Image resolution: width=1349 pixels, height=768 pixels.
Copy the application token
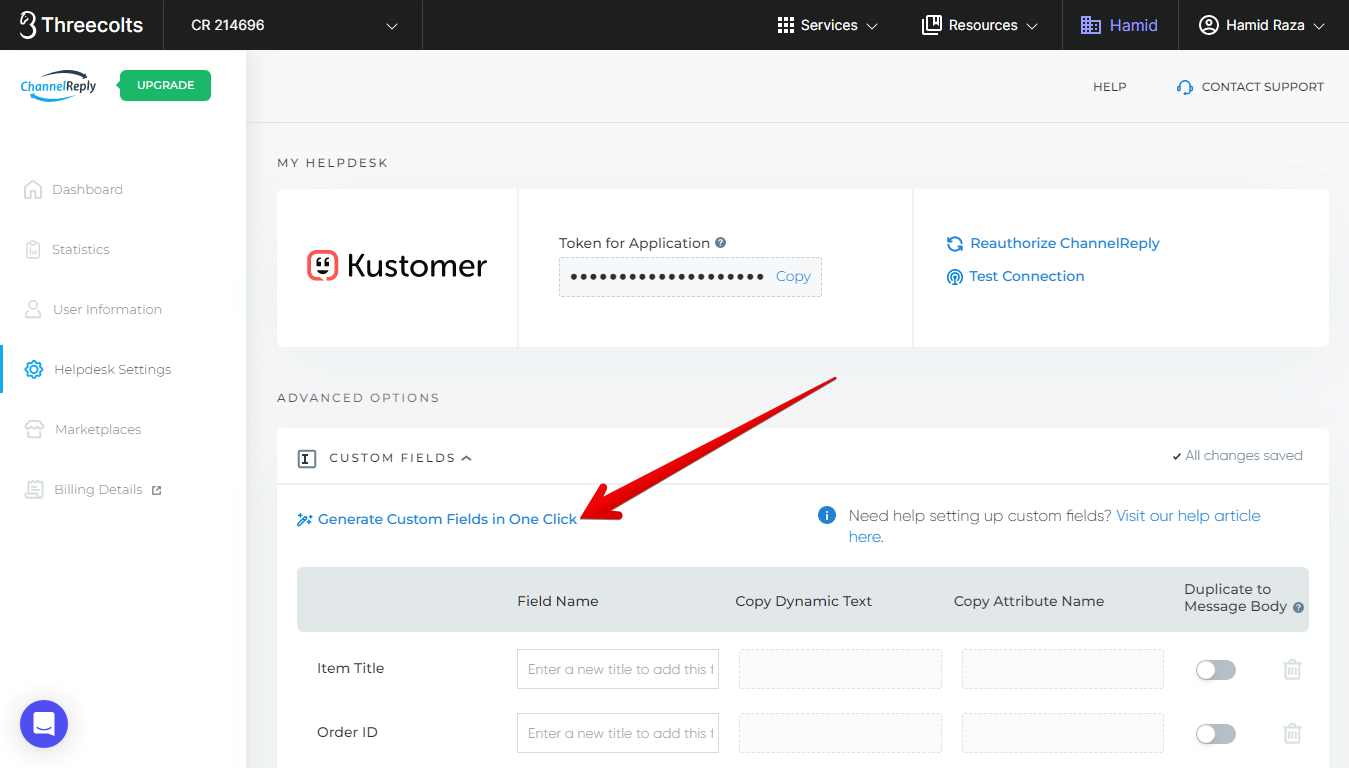coord(793,276)
